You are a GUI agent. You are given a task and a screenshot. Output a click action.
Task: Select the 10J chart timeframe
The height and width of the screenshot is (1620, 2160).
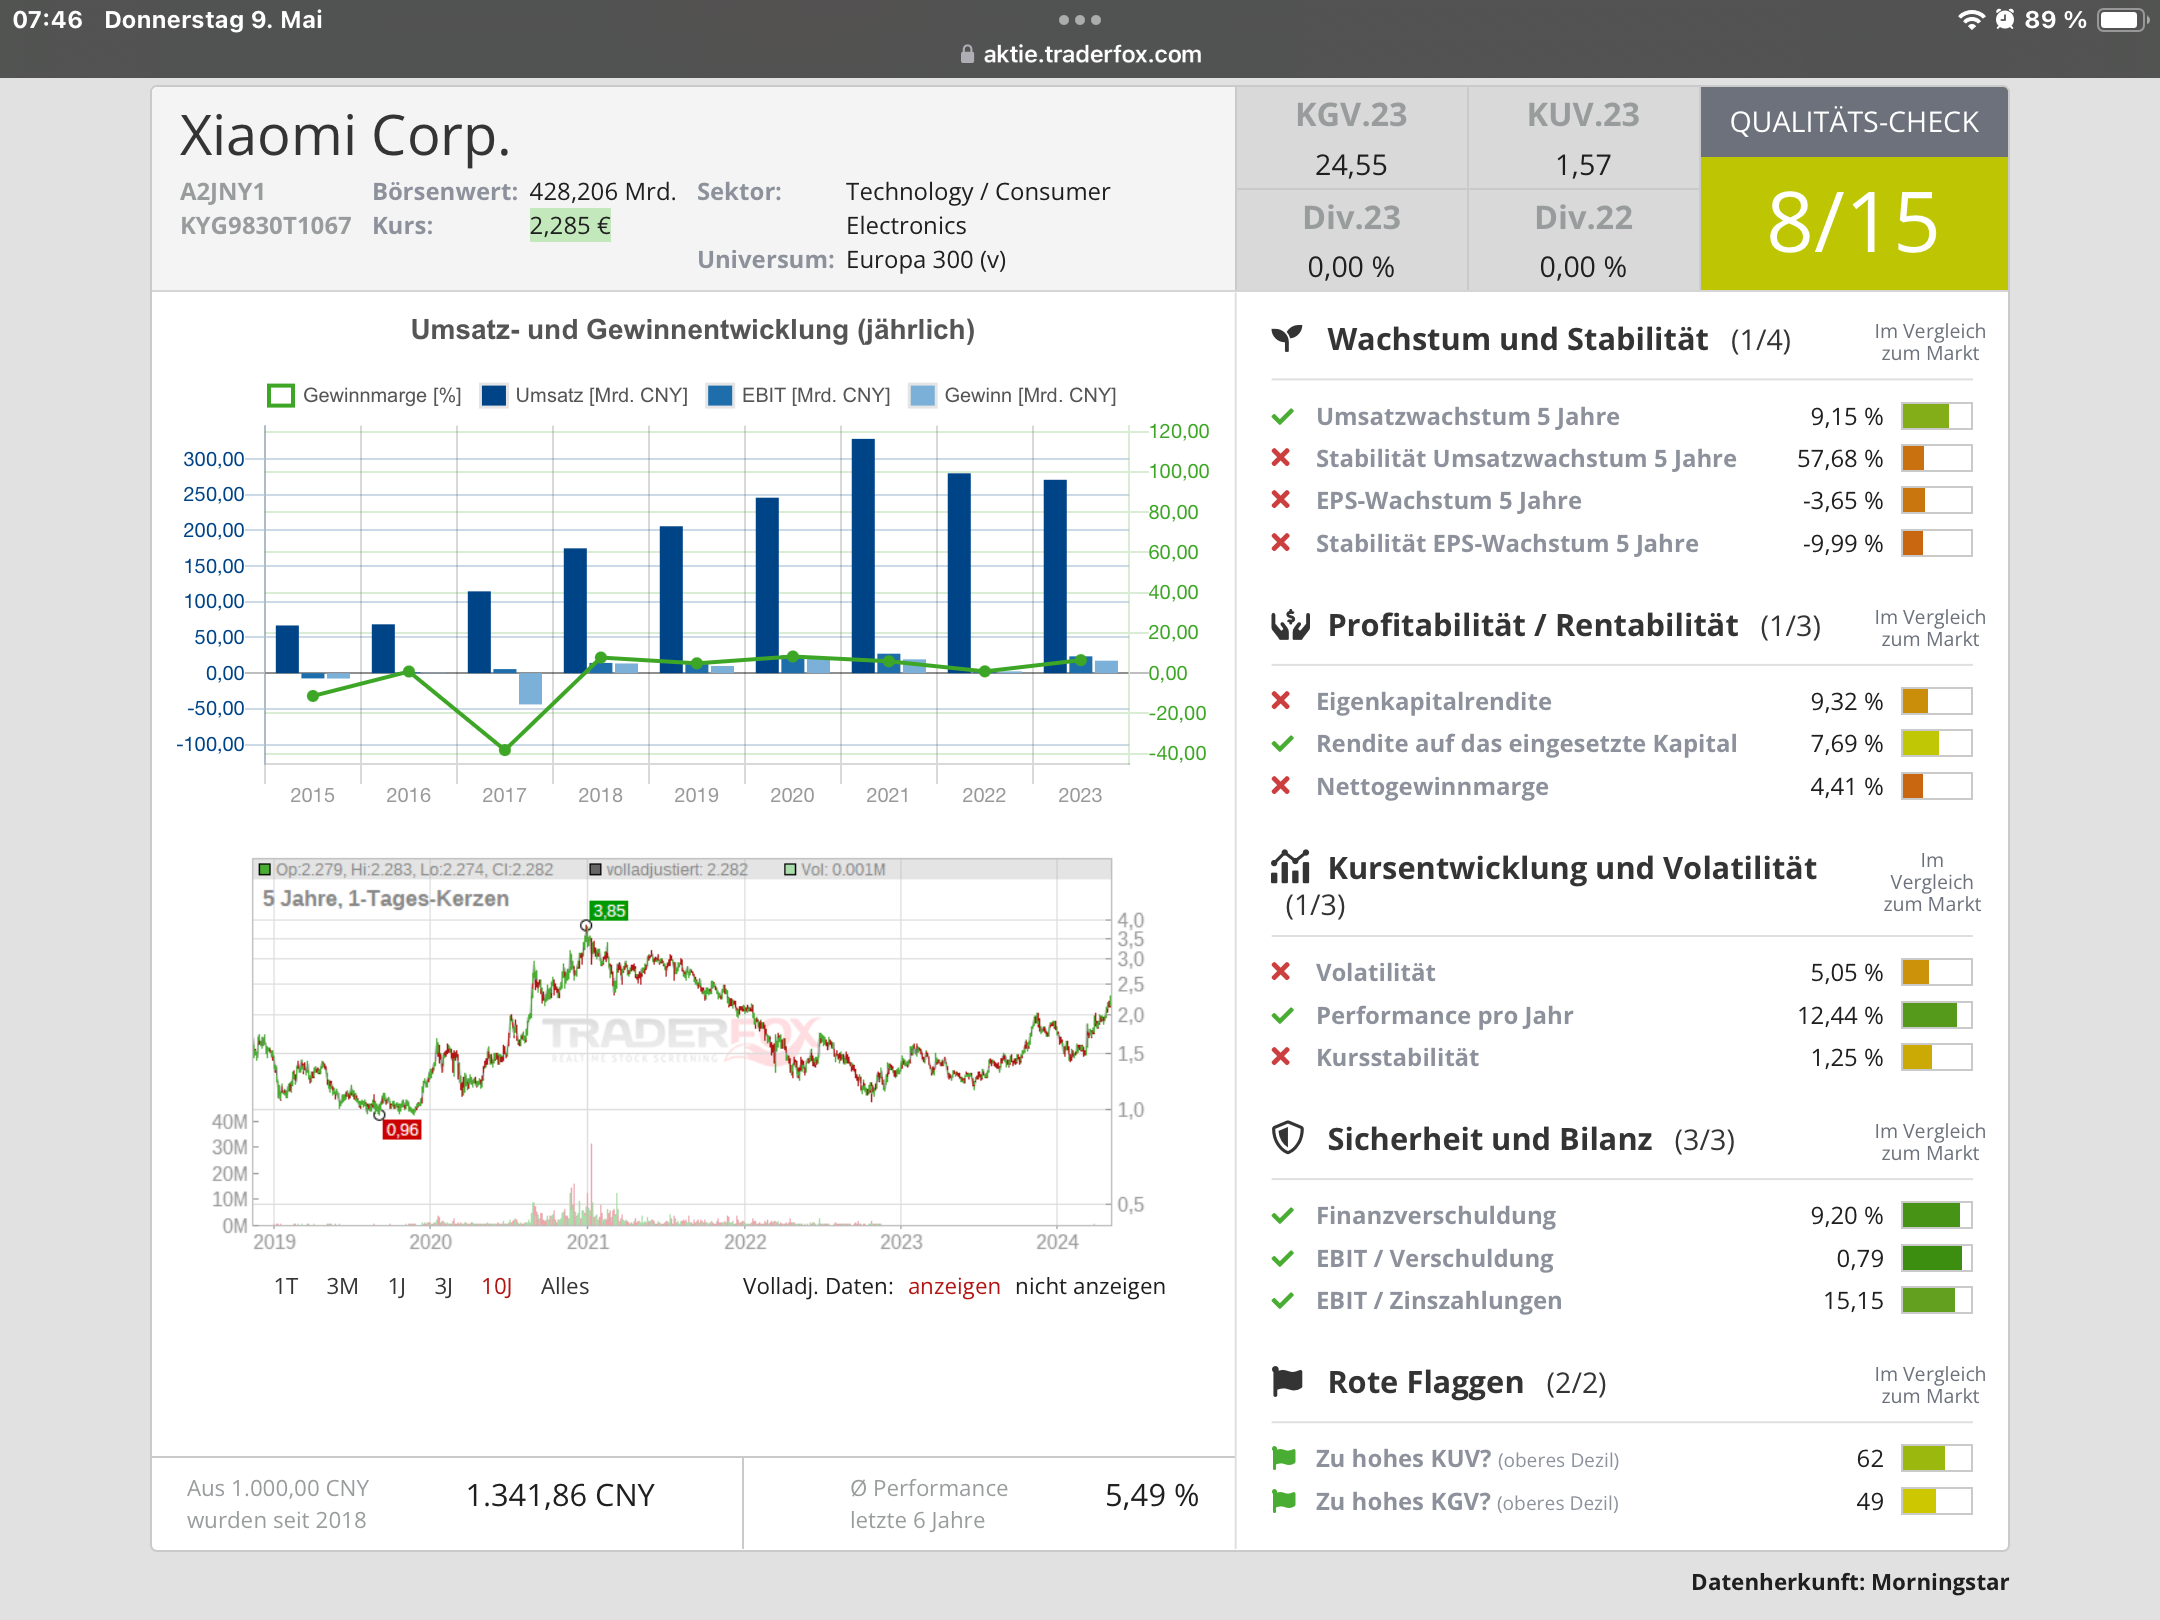(x=497, y=1286)
